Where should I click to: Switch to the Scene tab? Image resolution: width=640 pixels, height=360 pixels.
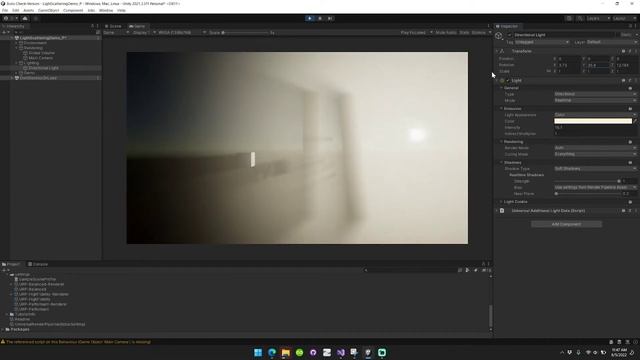pos(113,26)
